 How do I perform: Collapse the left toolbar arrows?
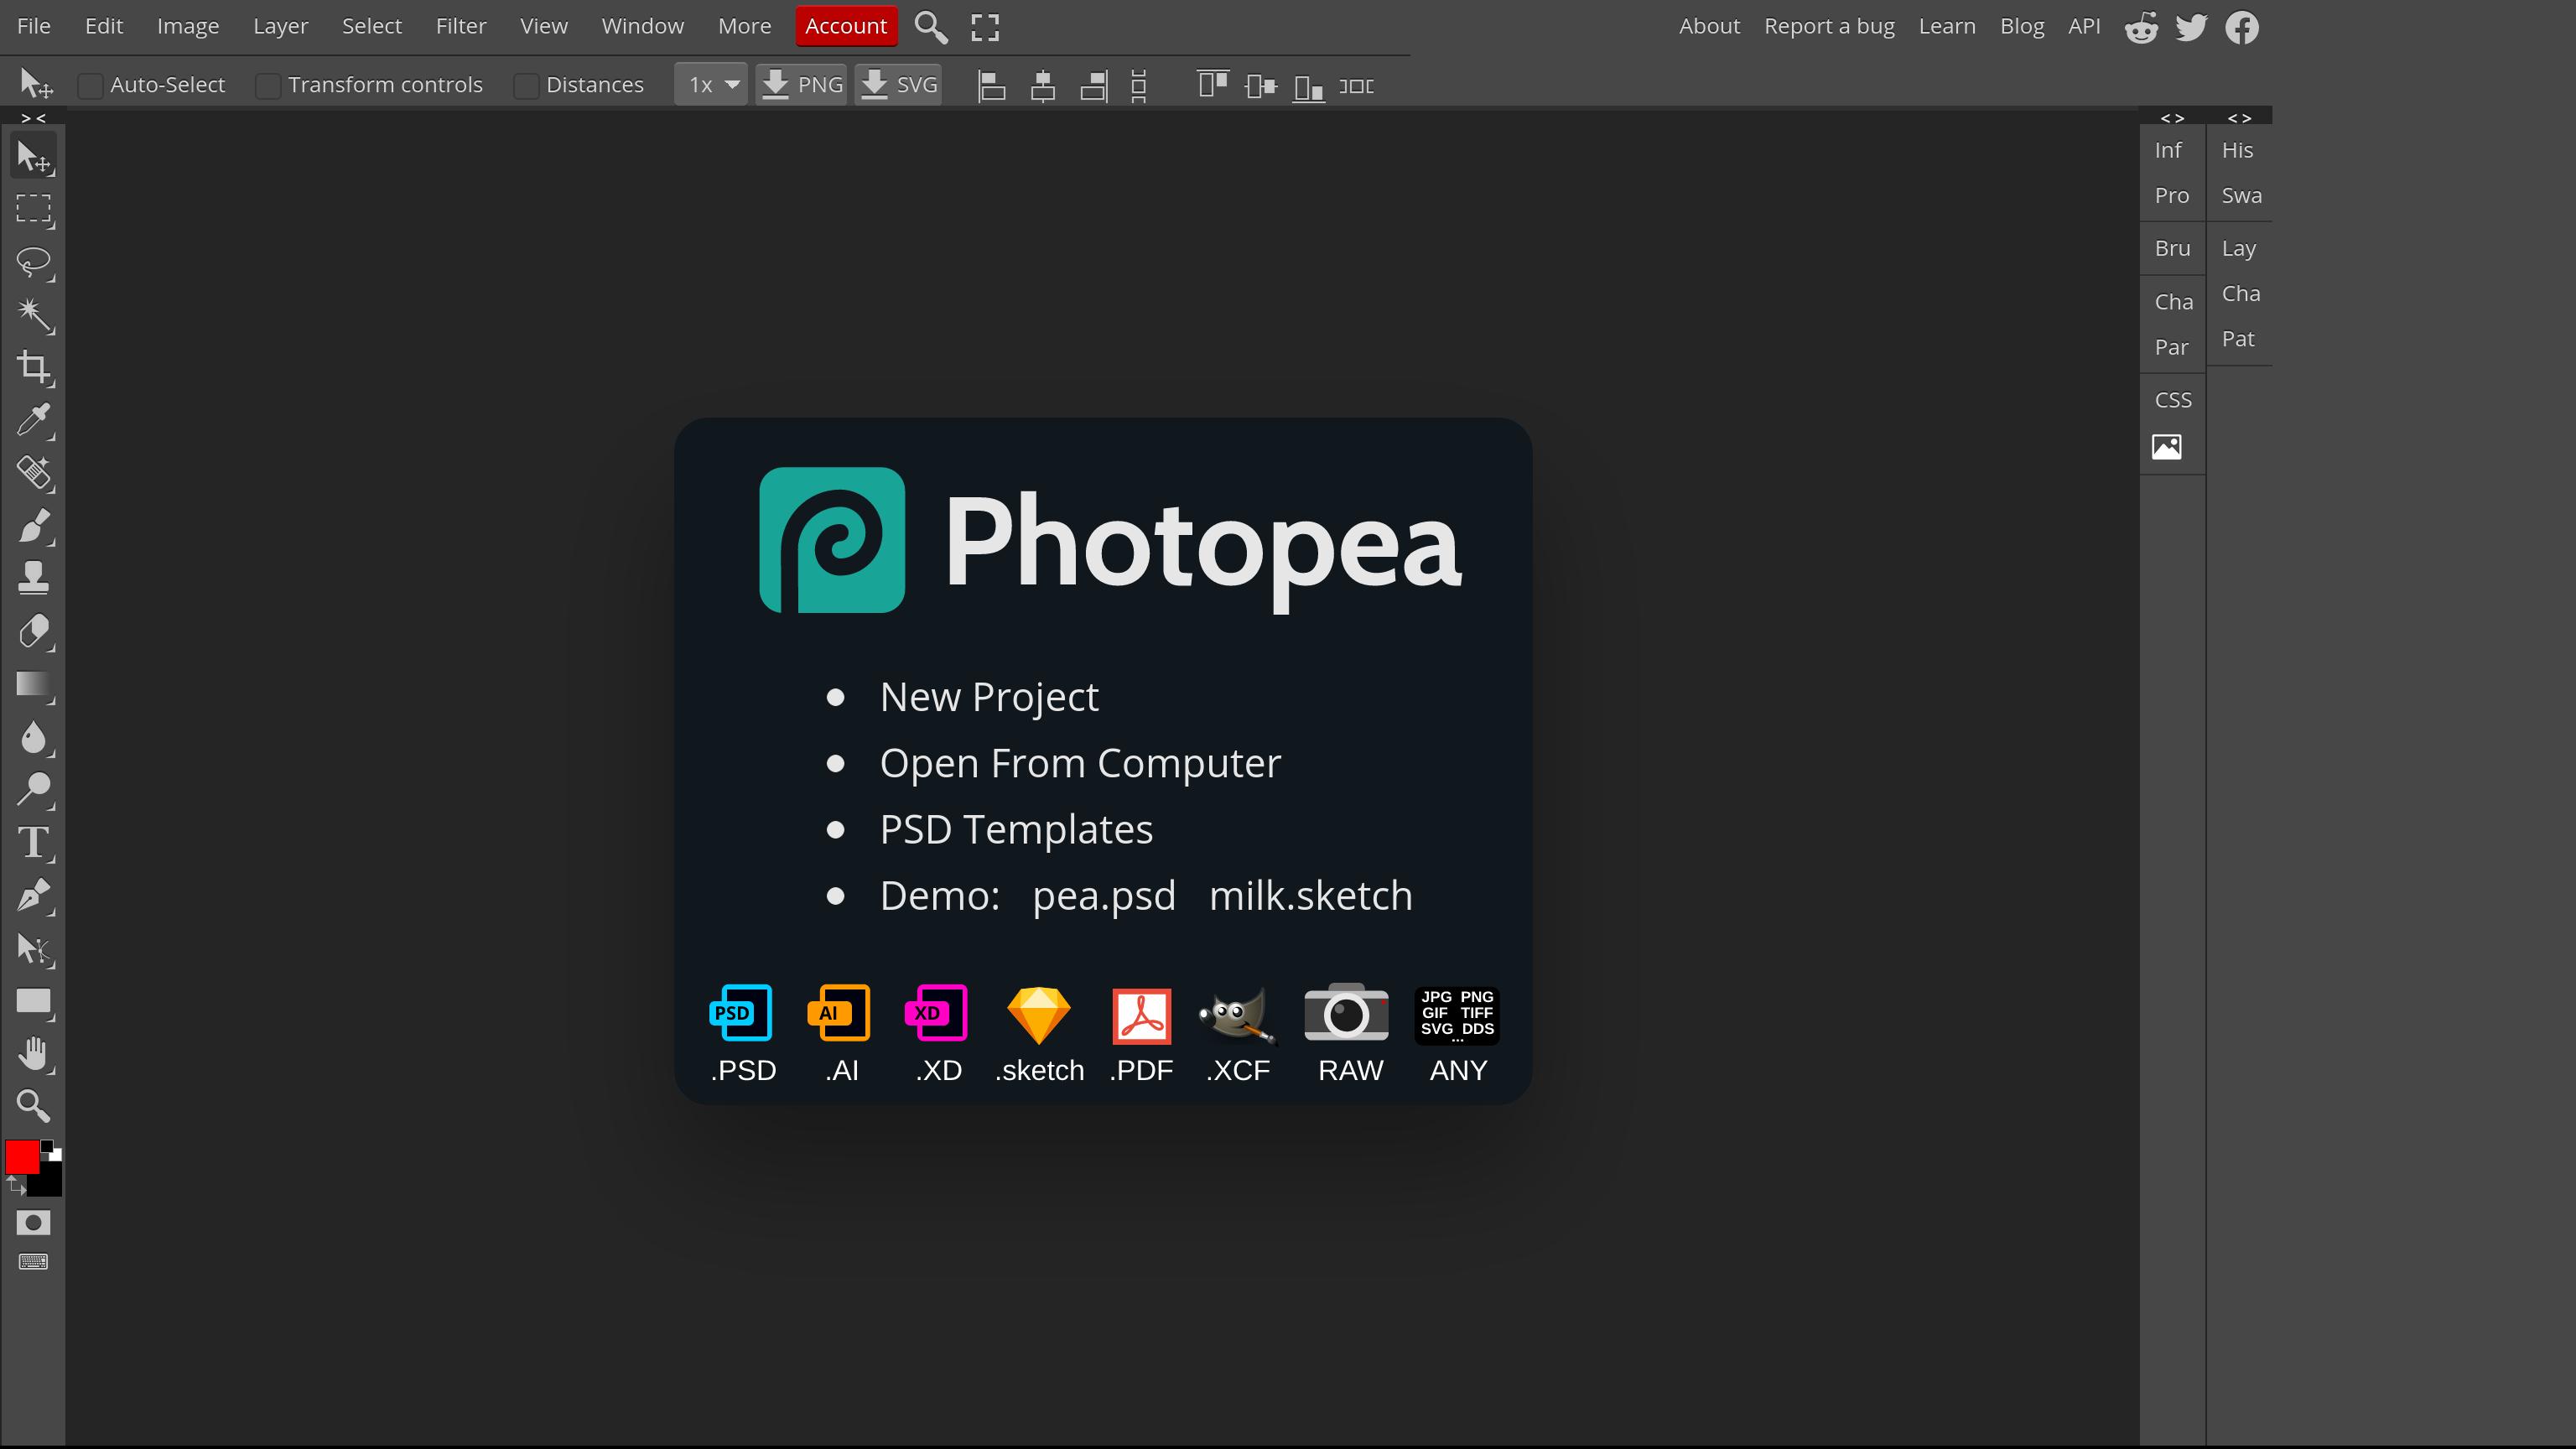click(x=33, y=118)
